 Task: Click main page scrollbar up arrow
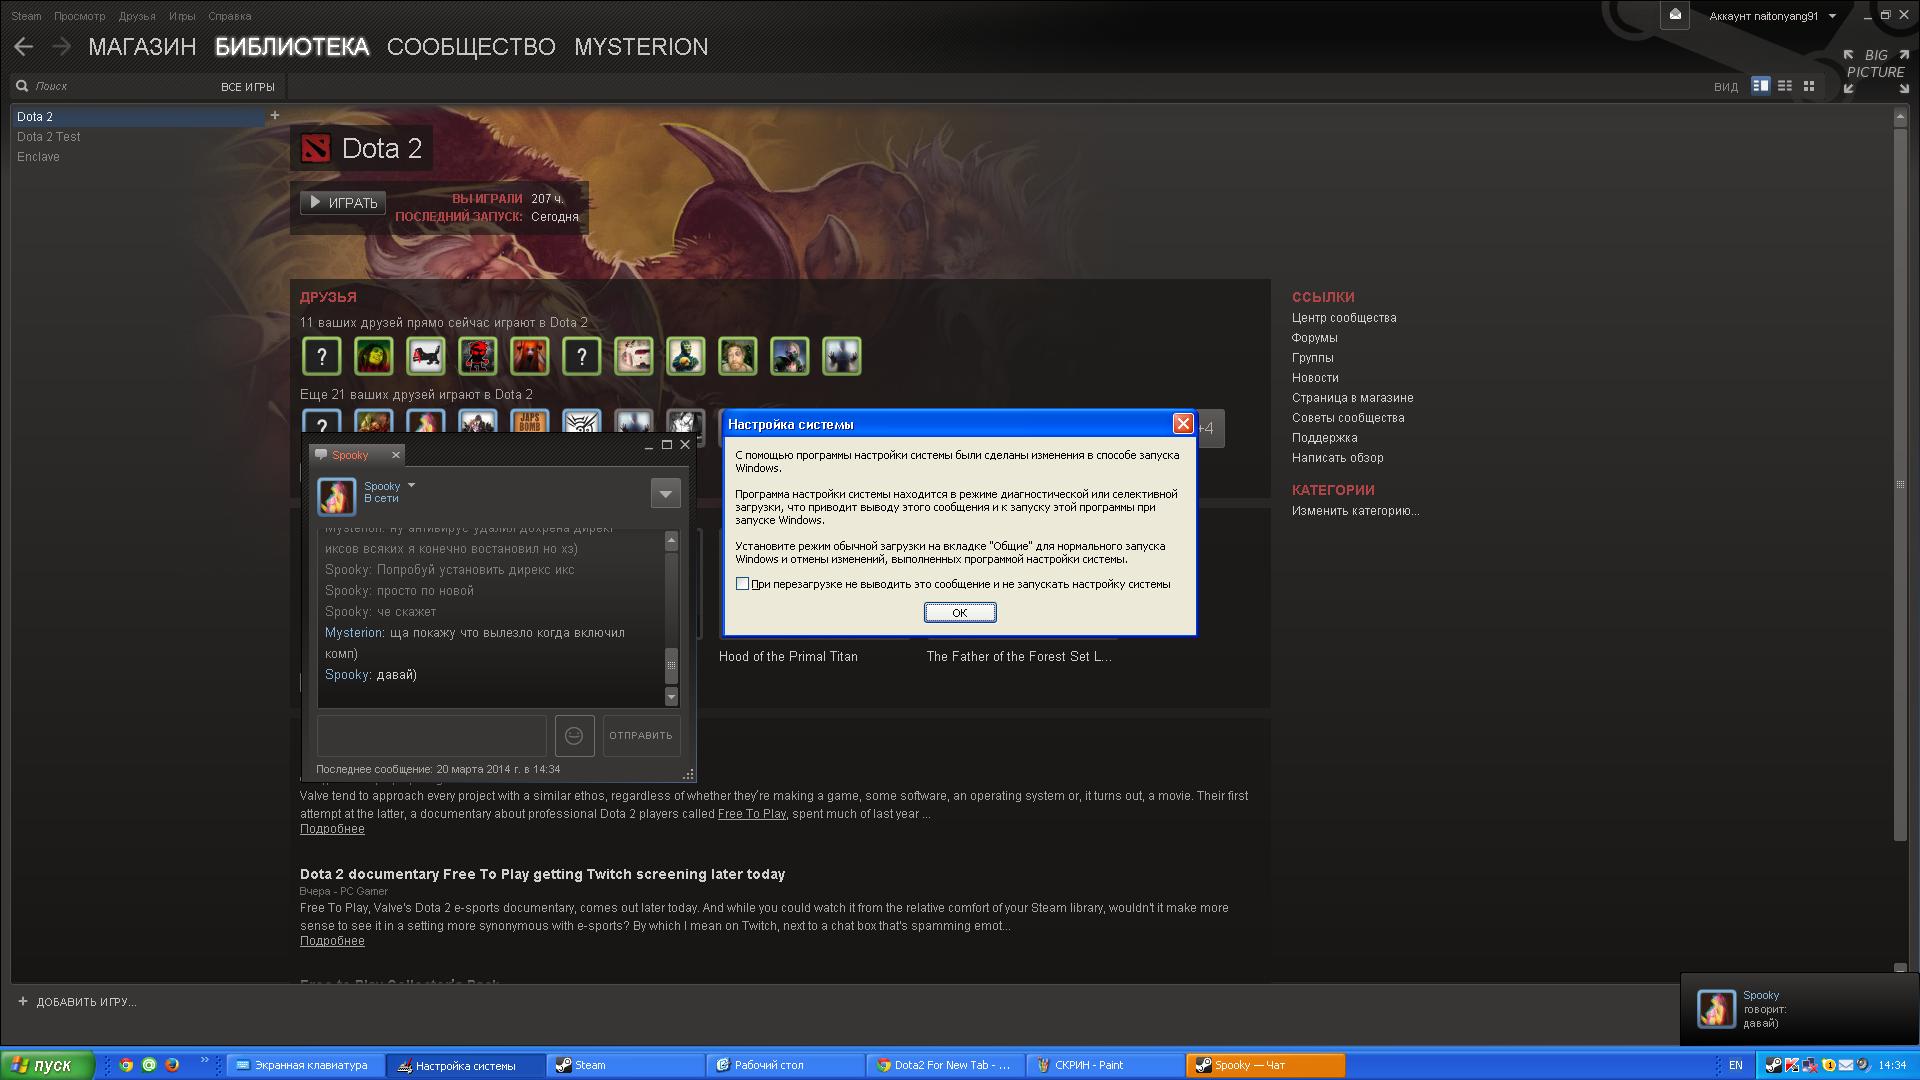[x=1901, y=117]
